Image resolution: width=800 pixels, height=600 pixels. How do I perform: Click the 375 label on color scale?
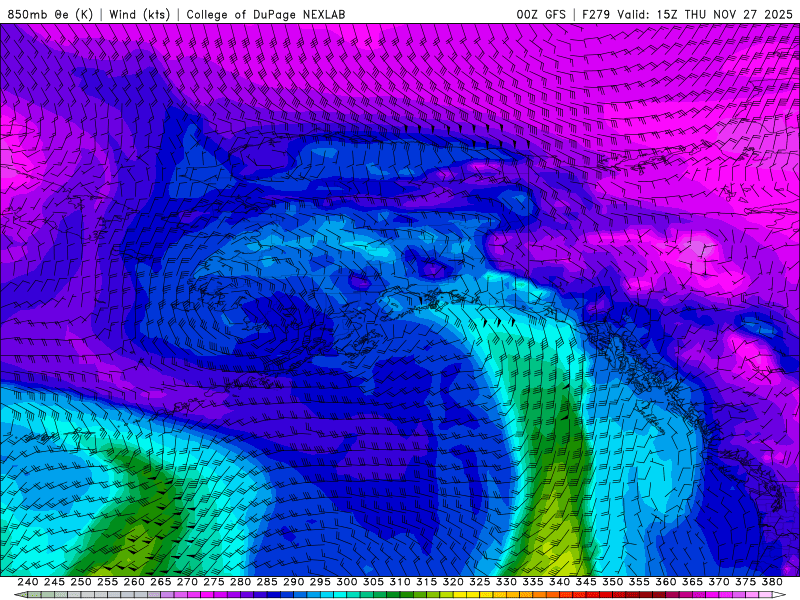point(745,582)
